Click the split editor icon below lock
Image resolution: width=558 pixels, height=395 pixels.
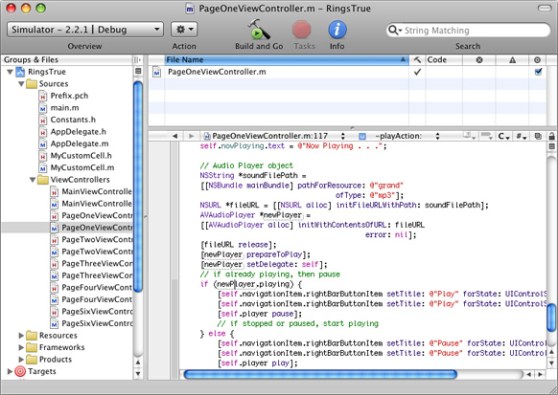552,147
